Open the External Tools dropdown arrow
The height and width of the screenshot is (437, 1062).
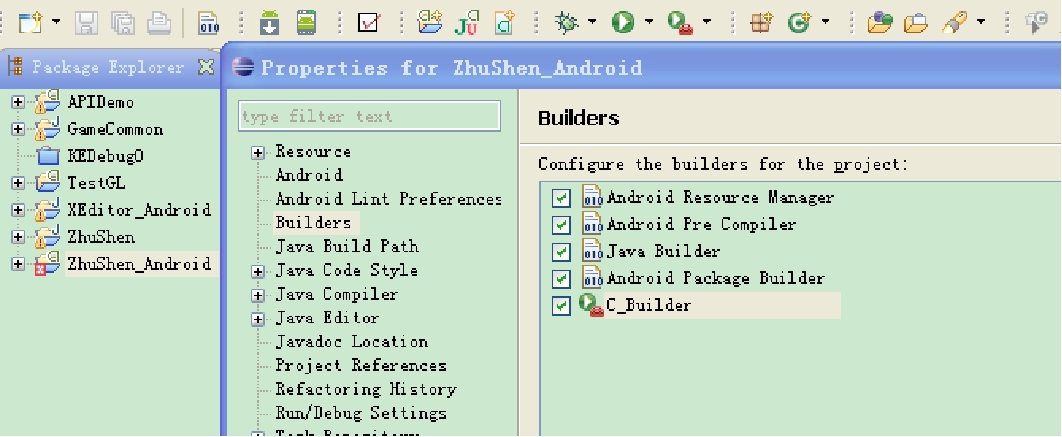pos(706,23)
